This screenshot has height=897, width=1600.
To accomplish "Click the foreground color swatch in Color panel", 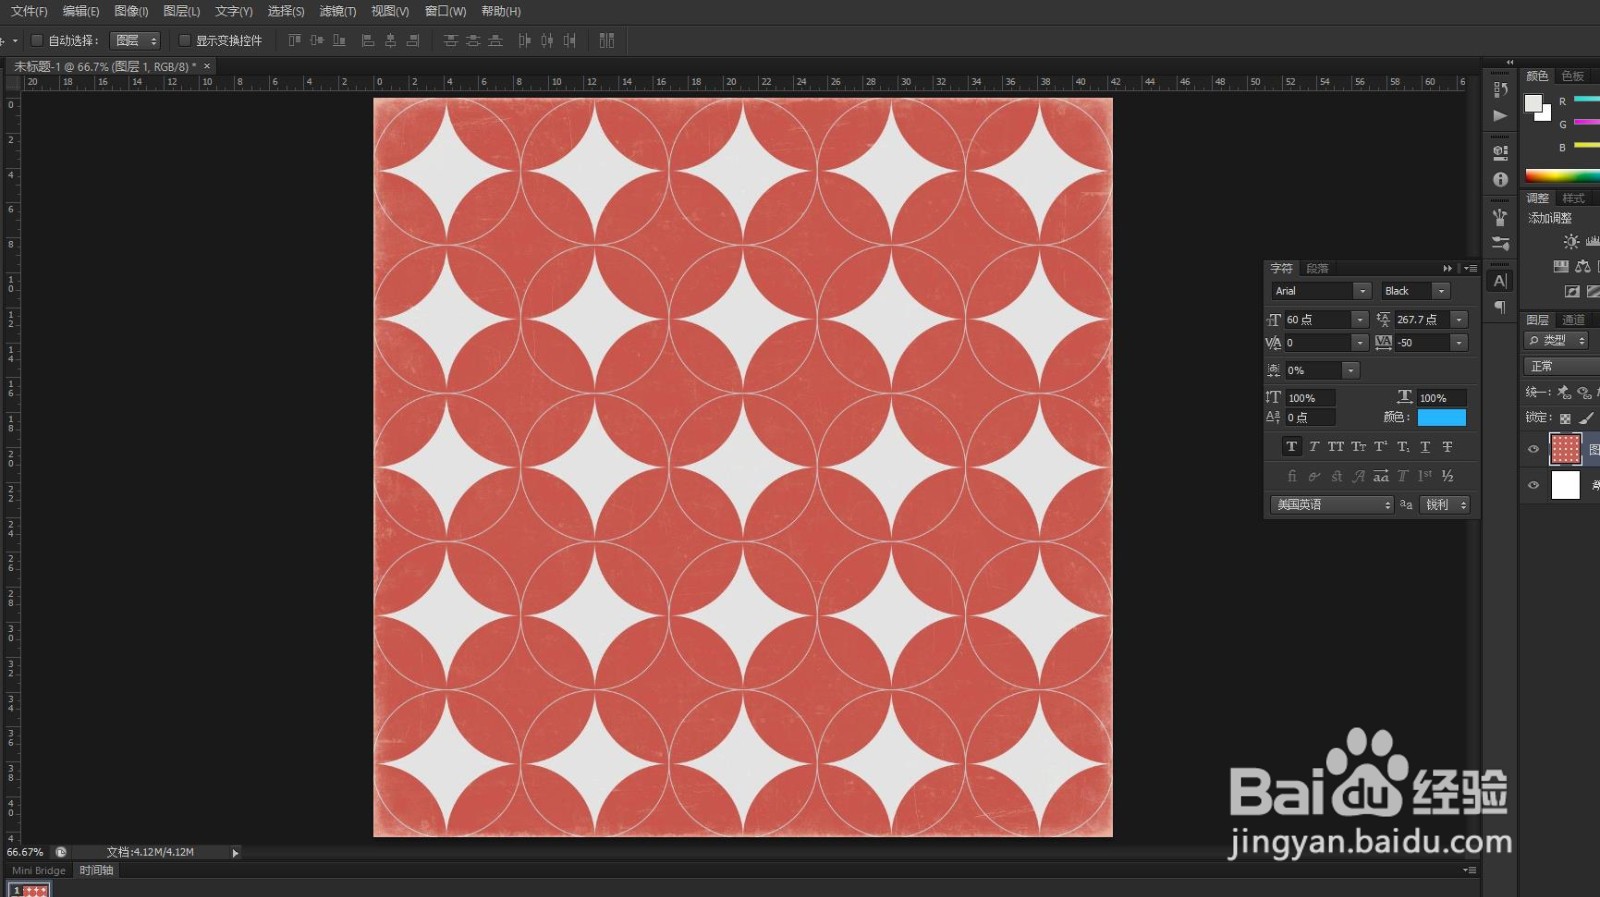I will click(x=1533, y=104).
